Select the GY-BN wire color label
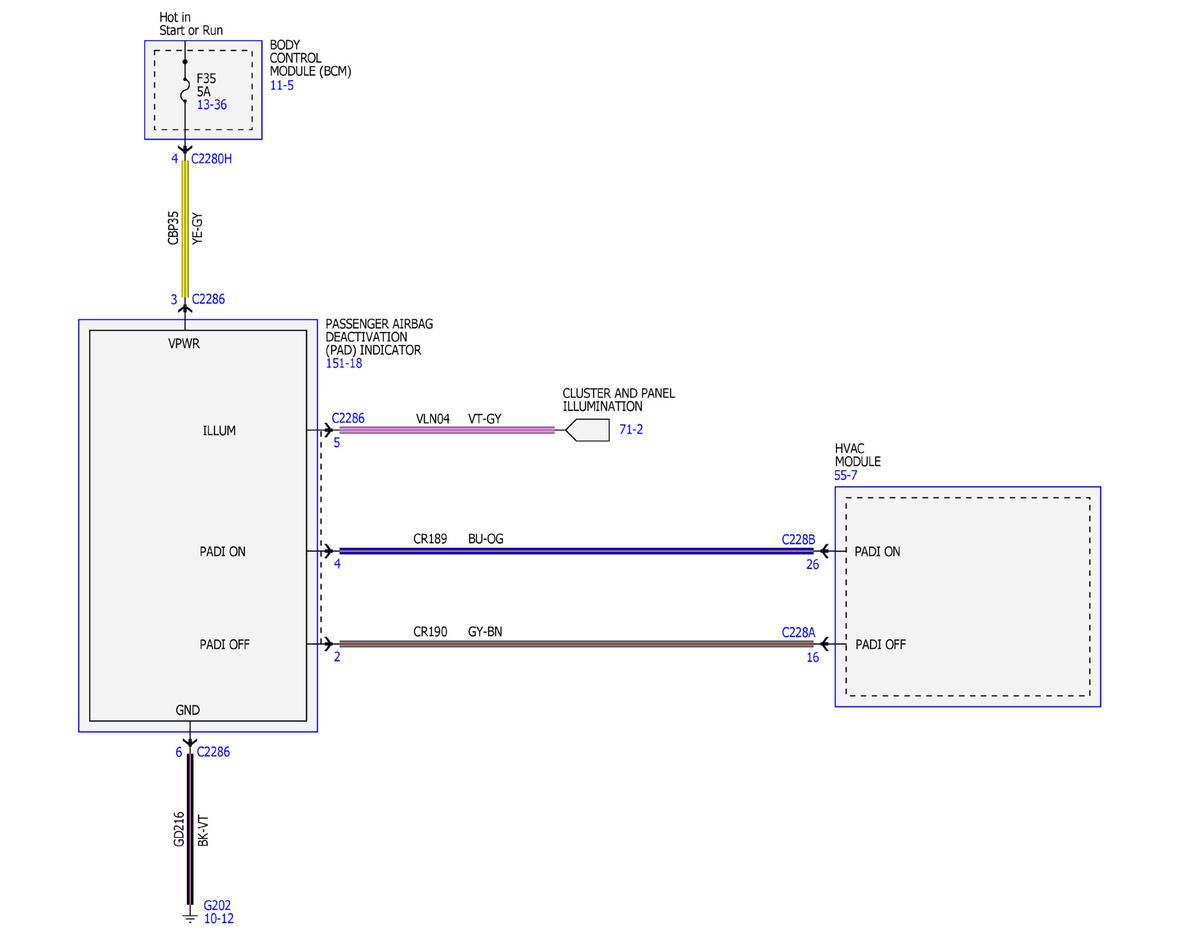 (x=485, y=632)
